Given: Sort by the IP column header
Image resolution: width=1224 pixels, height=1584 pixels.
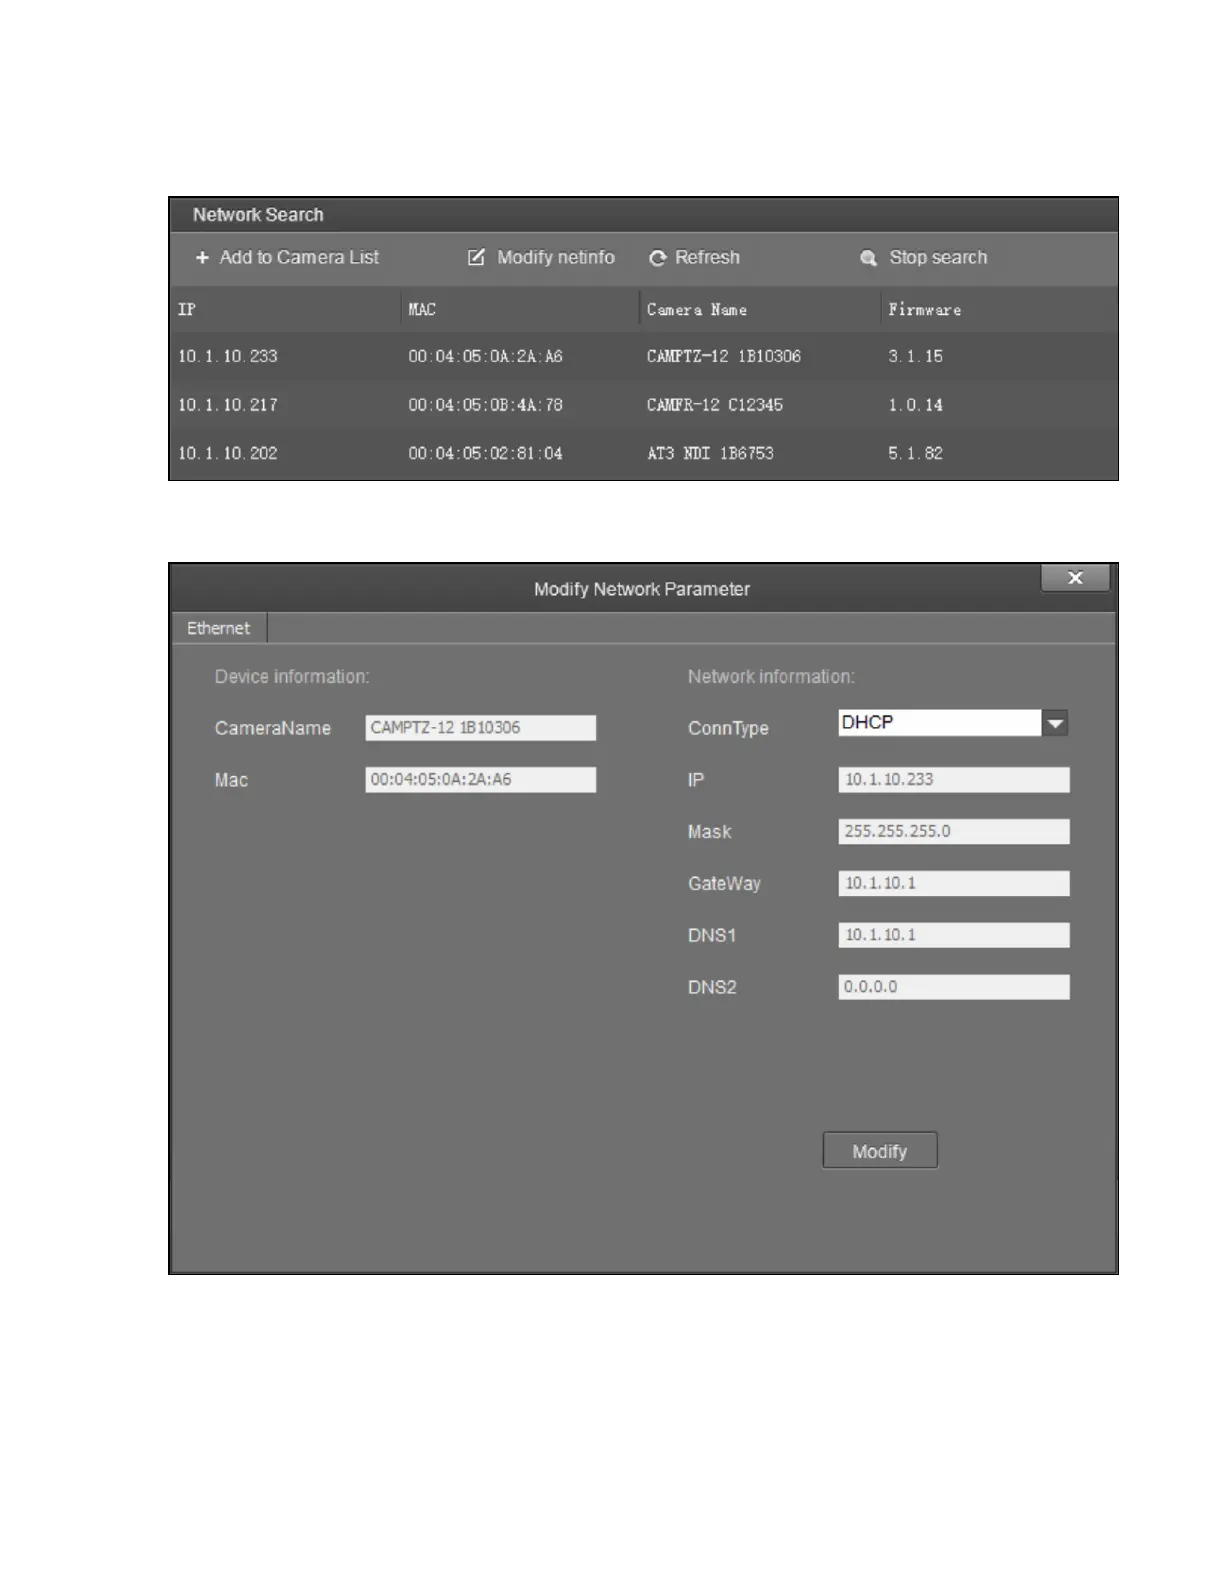Looking at the screenshot, I should [x=187, y=309].
